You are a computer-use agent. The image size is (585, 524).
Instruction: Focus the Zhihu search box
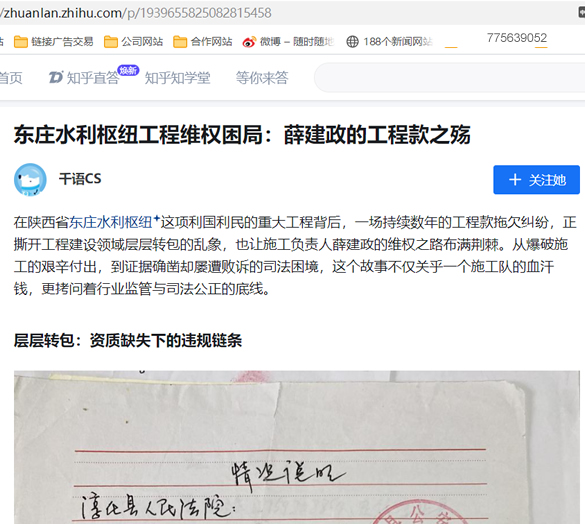pyautogui.click(x=450, y=78)
